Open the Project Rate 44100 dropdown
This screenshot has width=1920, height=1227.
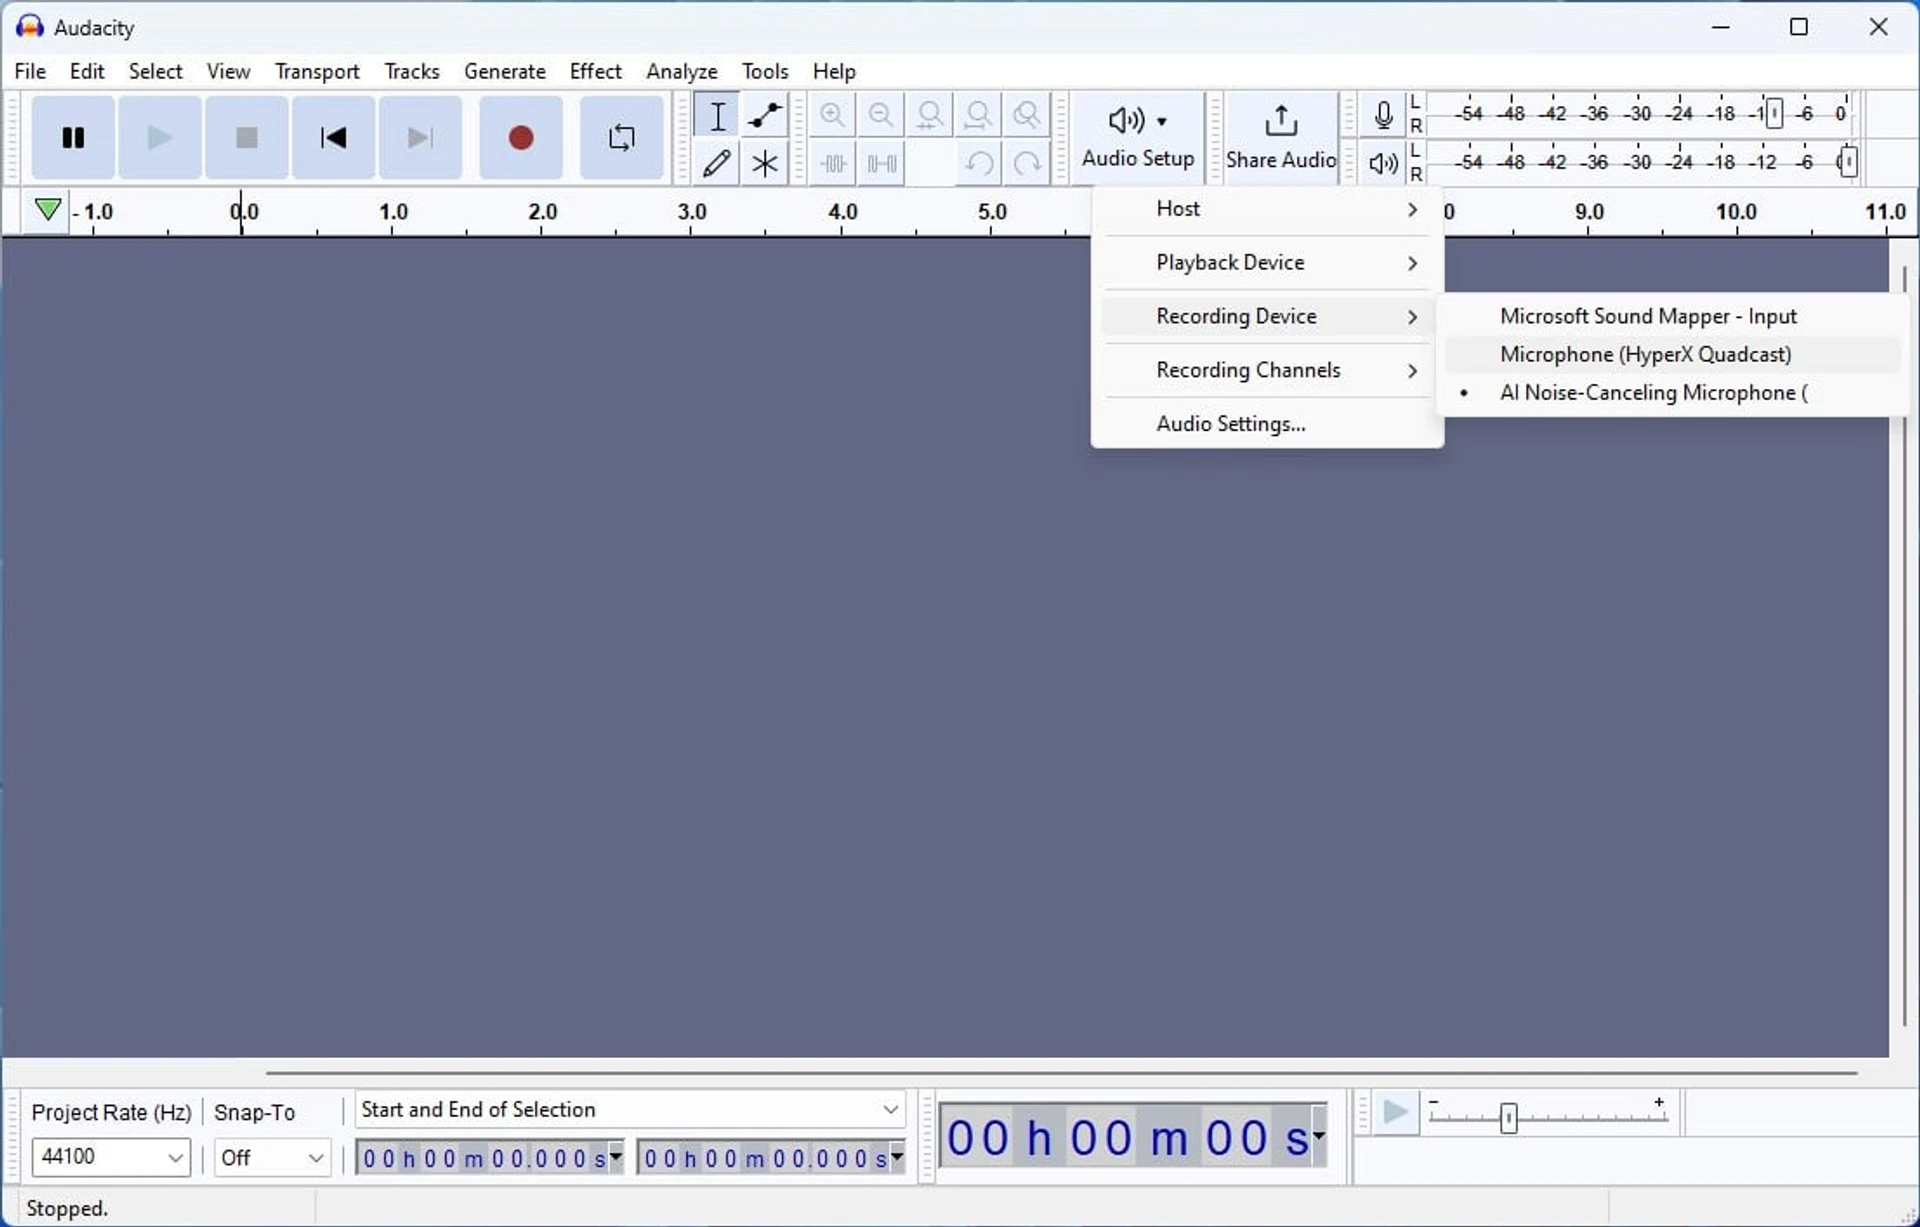pyautogui.click(x=111, y=1157)
